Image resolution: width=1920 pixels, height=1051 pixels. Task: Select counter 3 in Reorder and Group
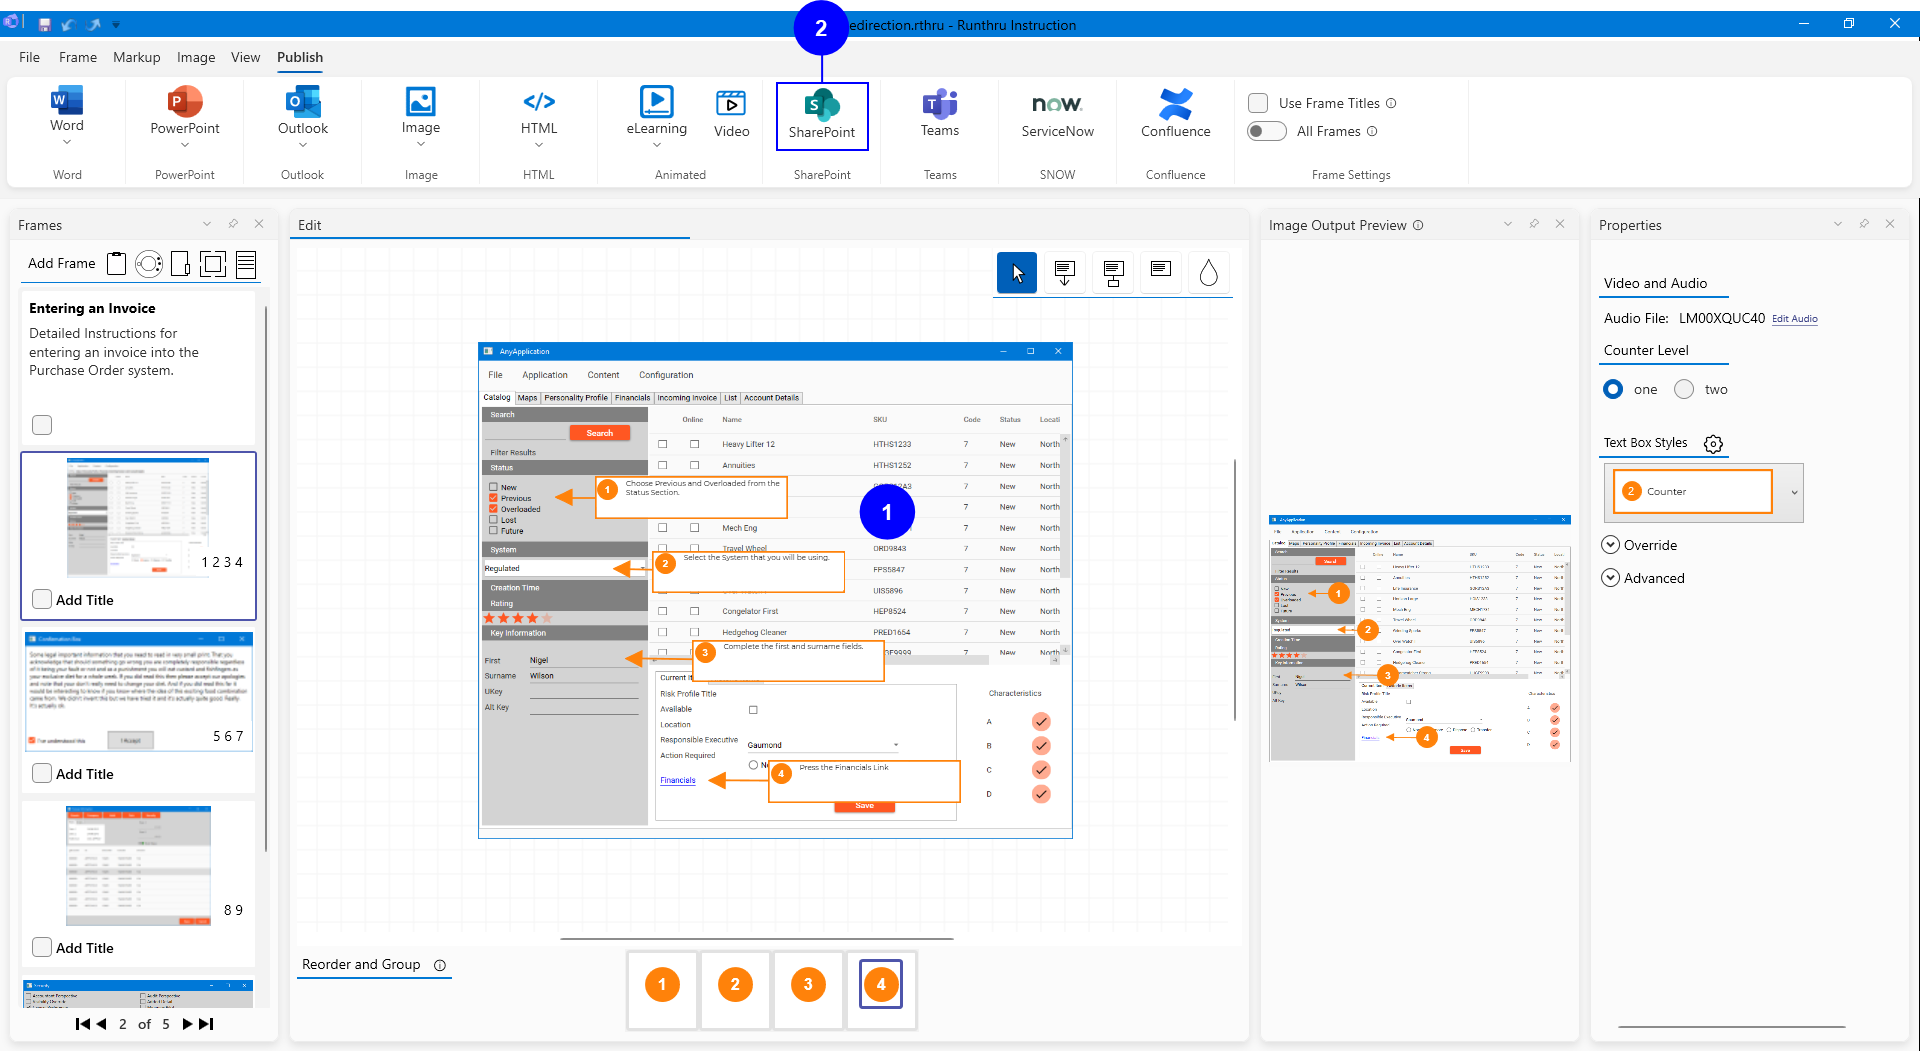coord(808,984)
